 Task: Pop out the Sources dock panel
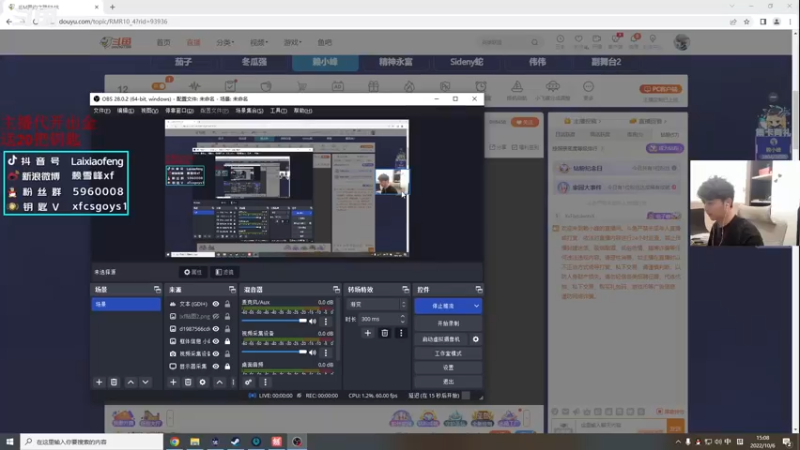pyautogui.click(x=232, y=289)
